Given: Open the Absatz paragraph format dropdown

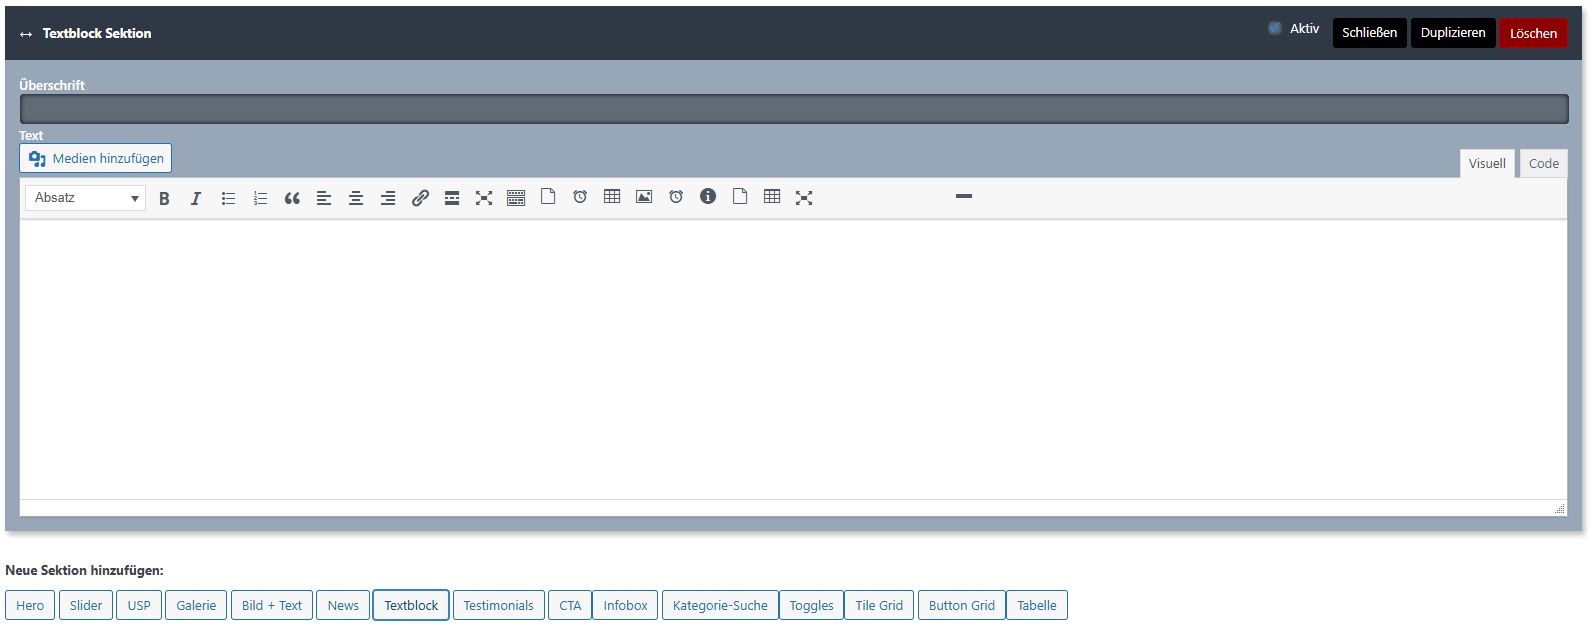Looking at the screenshot, I should (85, 198).
